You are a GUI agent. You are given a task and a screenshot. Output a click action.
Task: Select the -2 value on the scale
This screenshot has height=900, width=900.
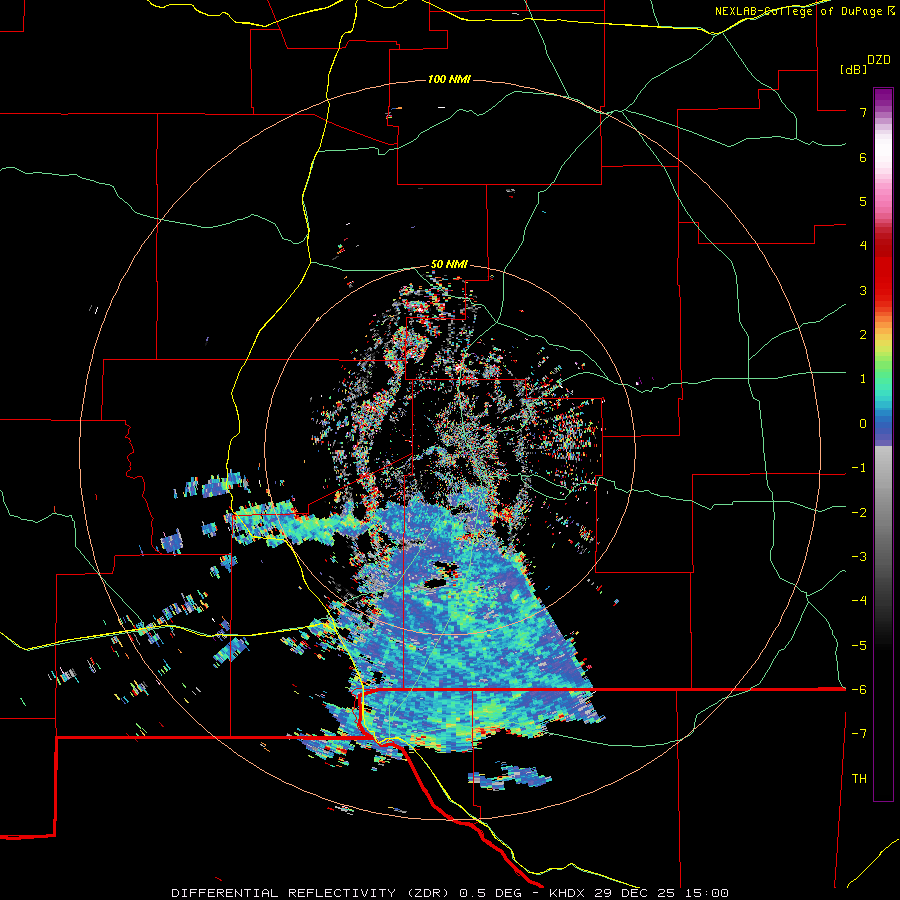coord(859,513)
